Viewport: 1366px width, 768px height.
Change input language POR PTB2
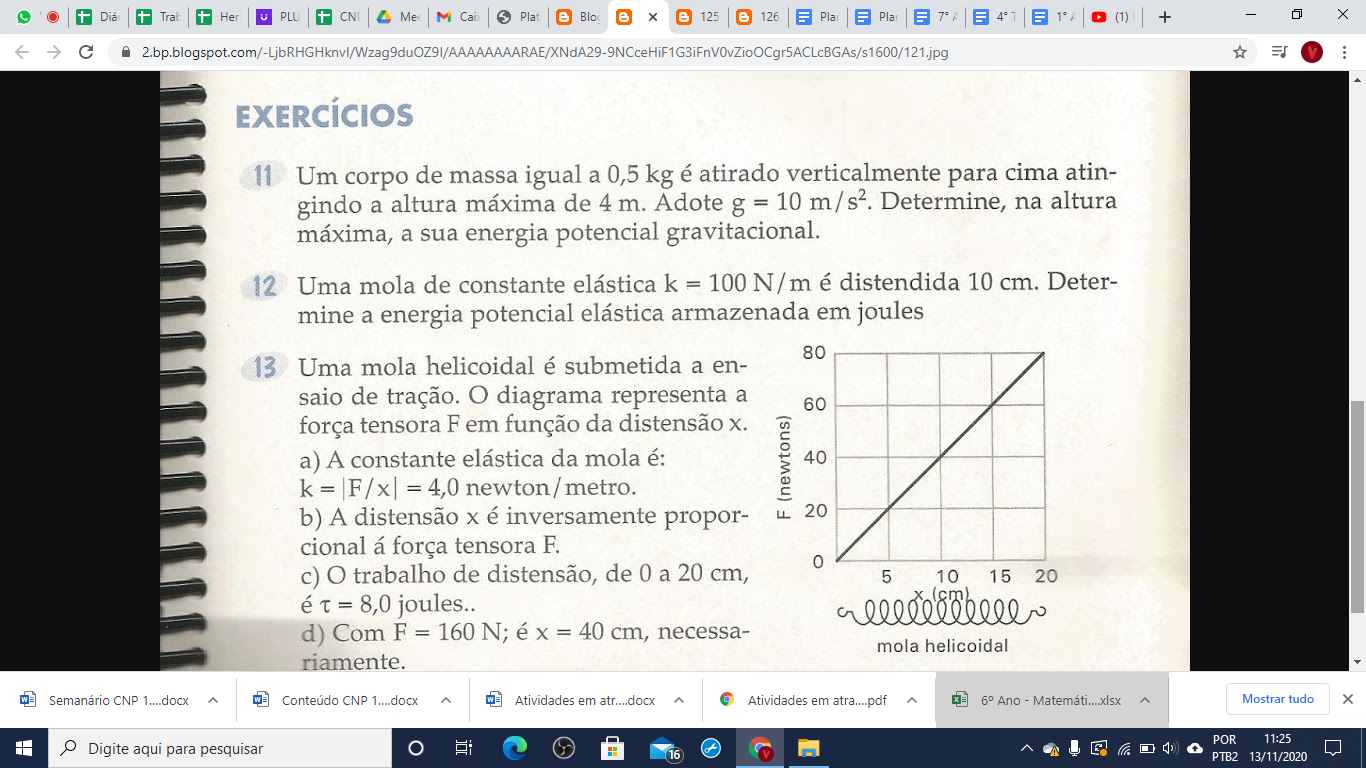(x=1224, y=748)
